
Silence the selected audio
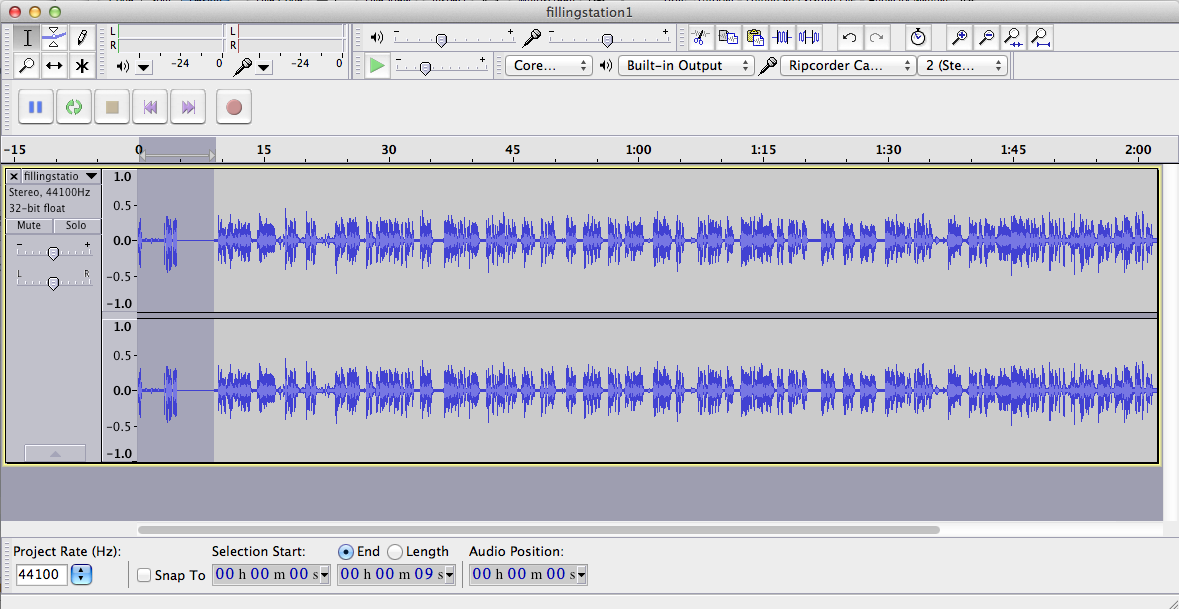pos(809,37)
